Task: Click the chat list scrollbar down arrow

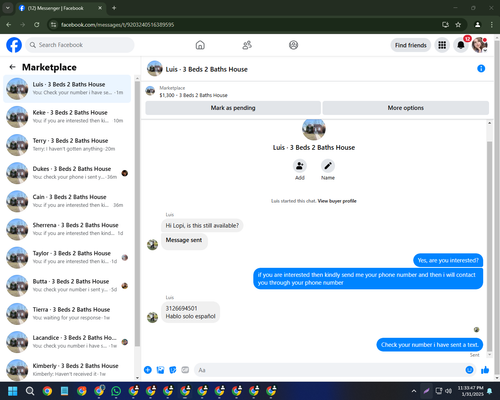Action: 137,378
